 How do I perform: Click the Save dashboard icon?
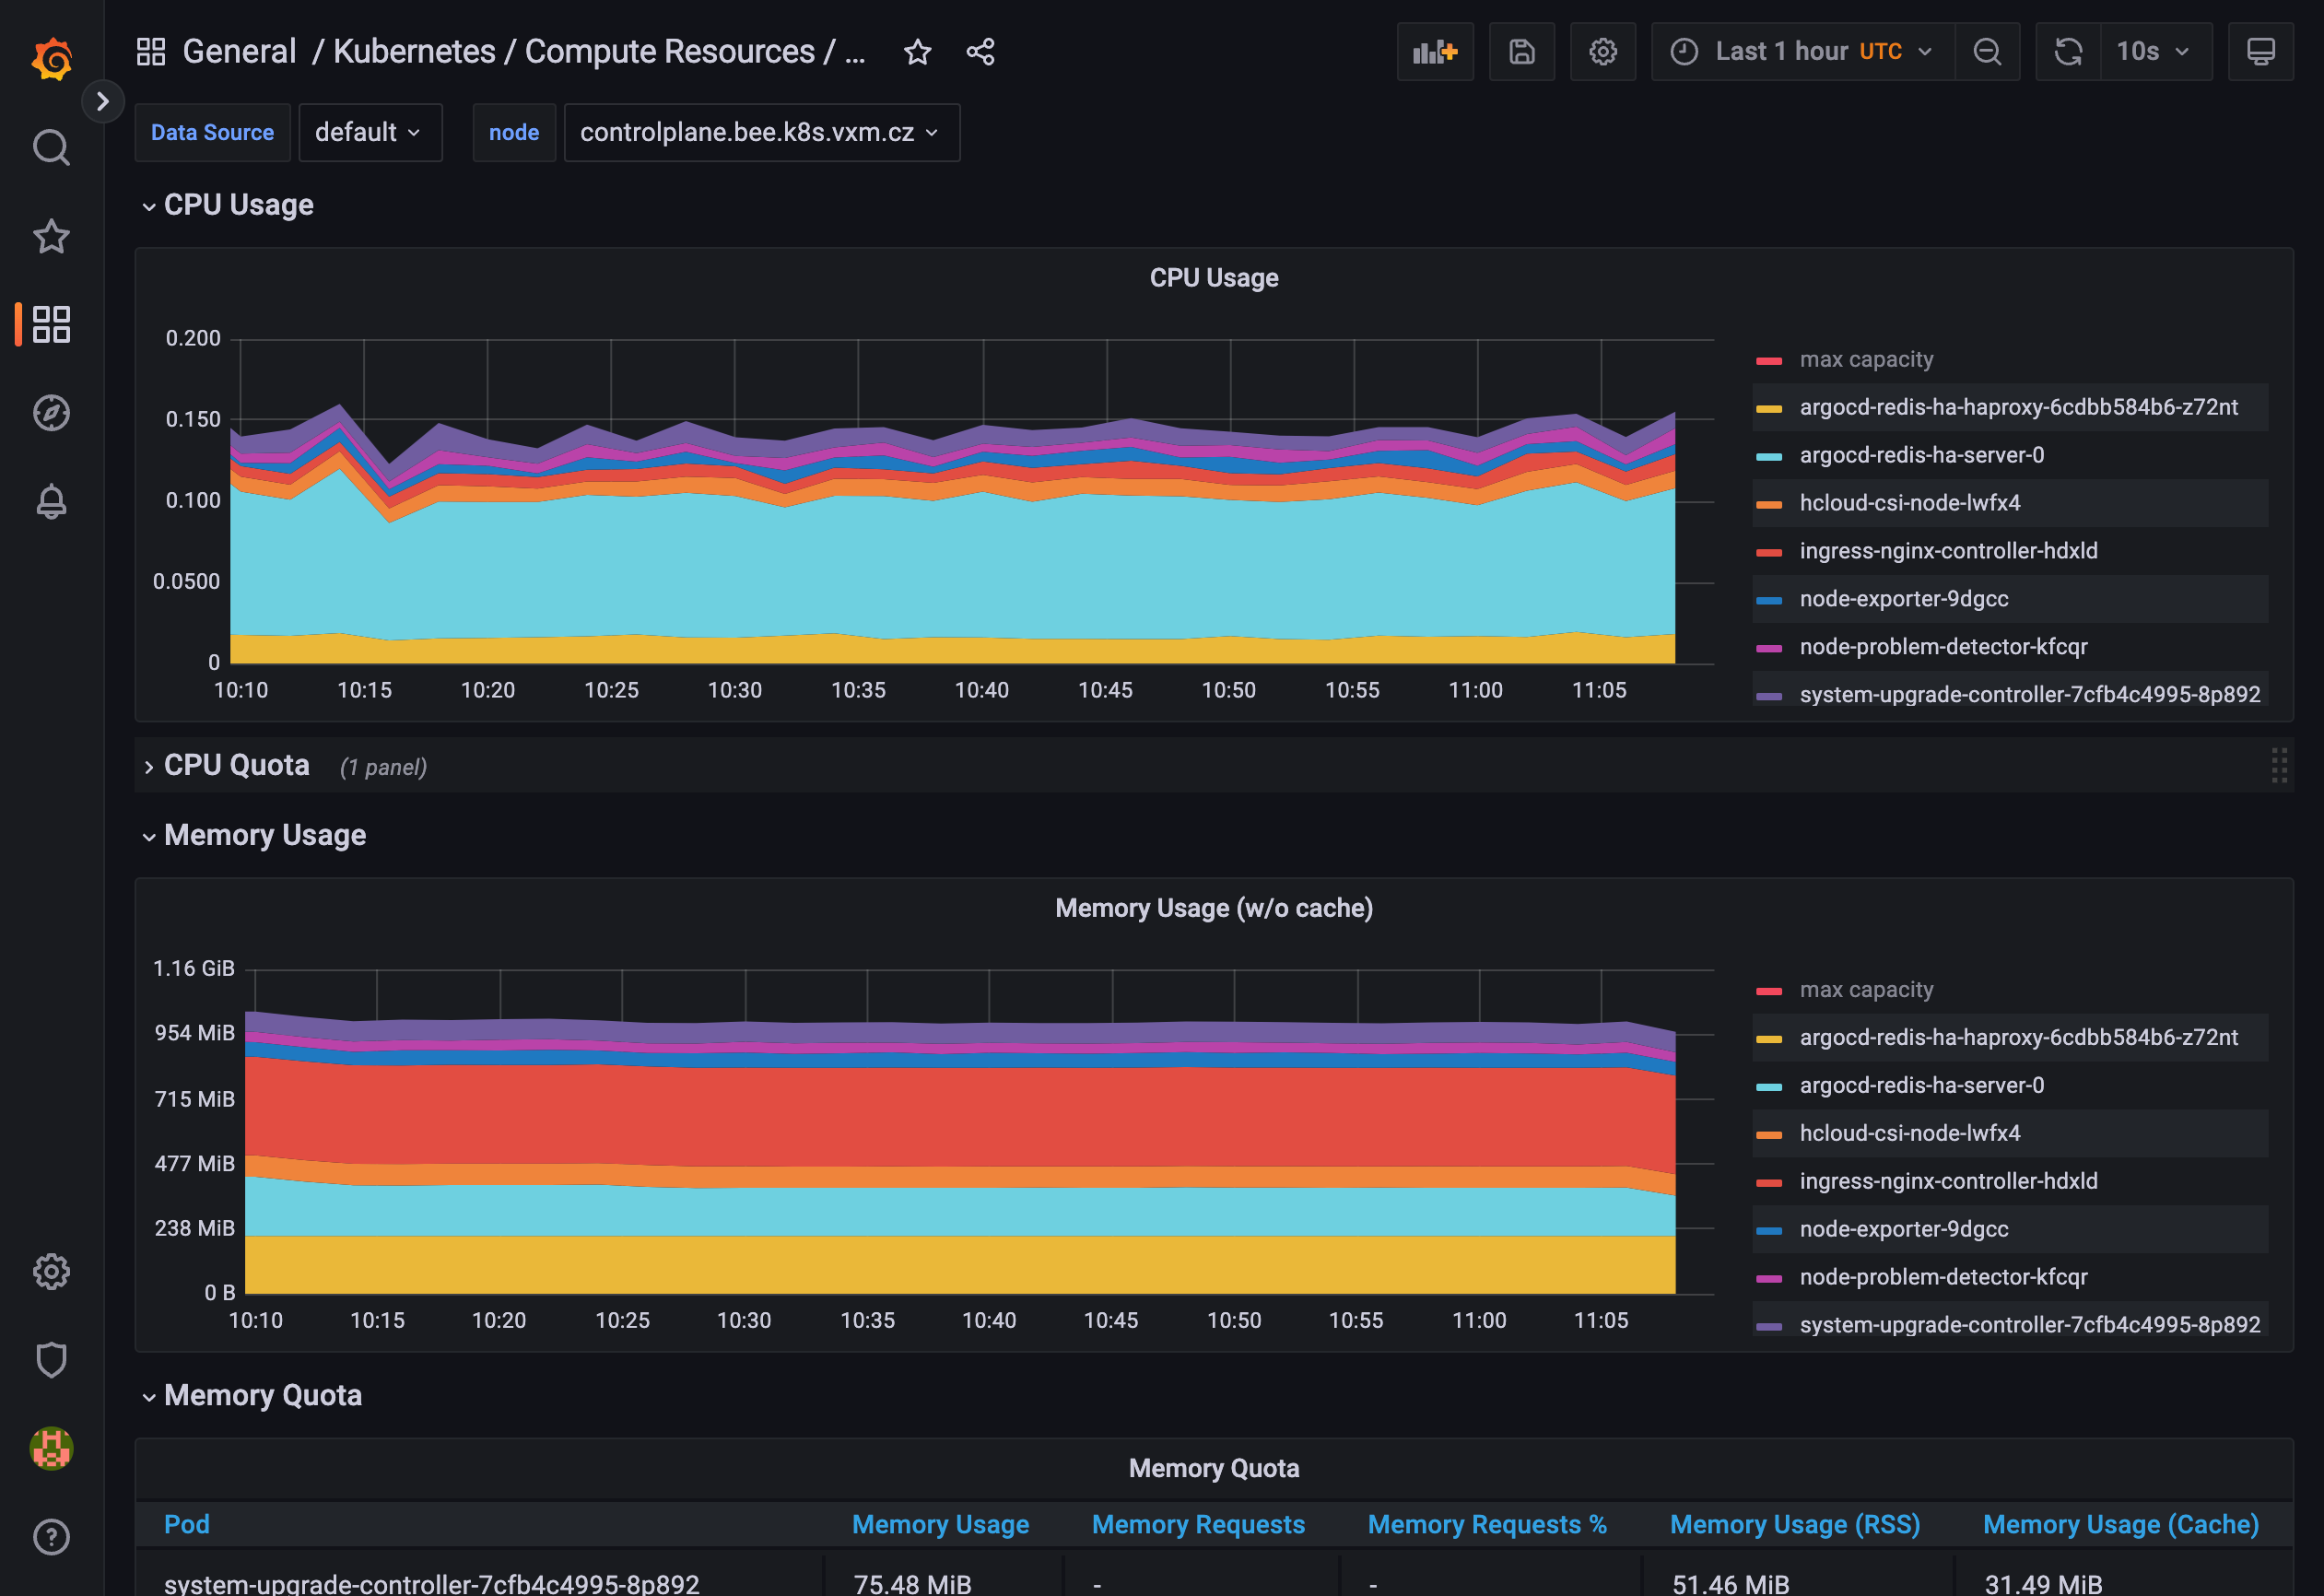click(1521, 51)
